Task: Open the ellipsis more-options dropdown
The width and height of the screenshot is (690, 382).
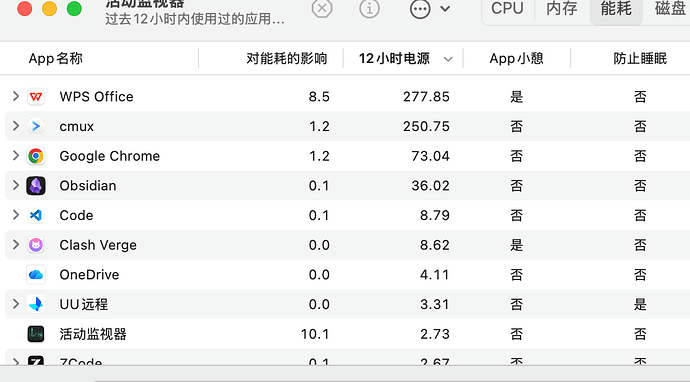Action: coord(430,9)
